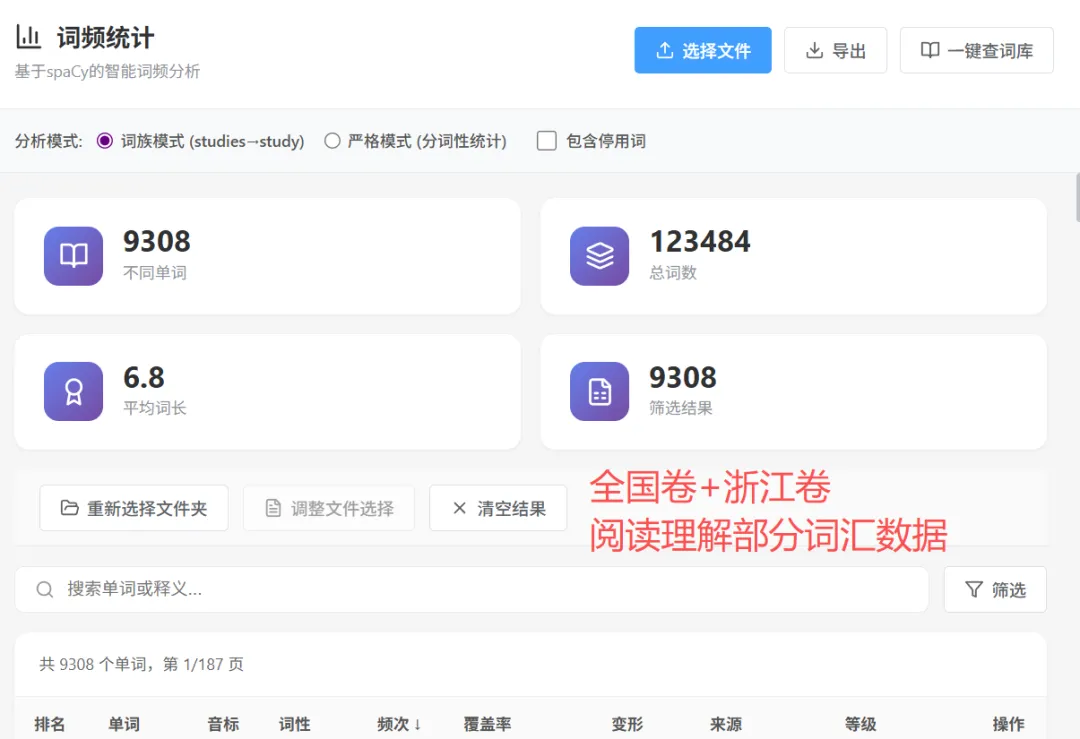Screen dimensions: 1080x739
Task: Click the 搜索单词或释义 search field
Action: click(400, 590)
